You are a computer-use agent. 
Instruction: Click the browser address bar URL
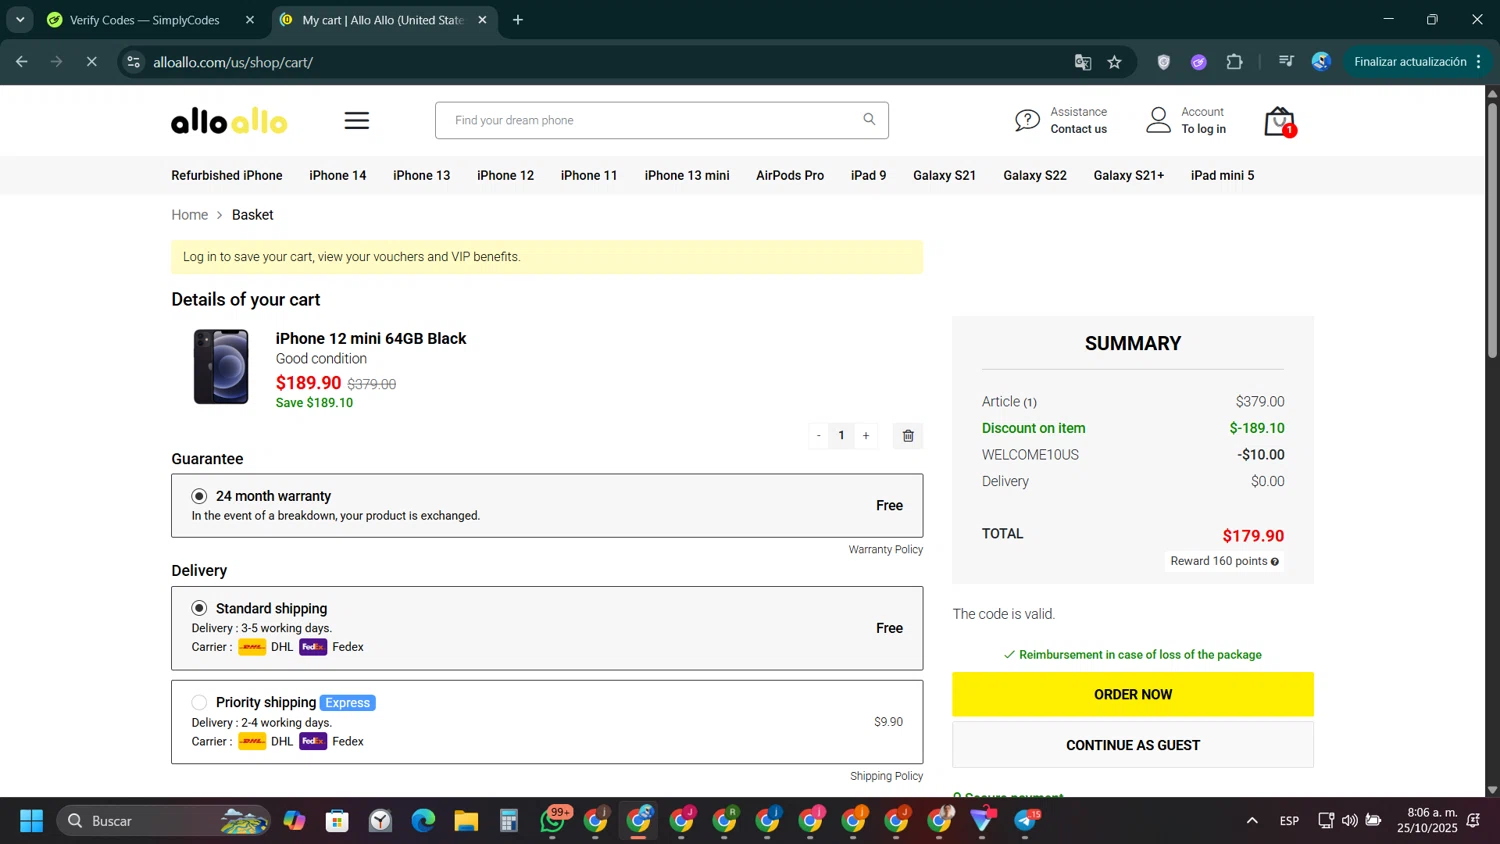click(x=233, y=62)
